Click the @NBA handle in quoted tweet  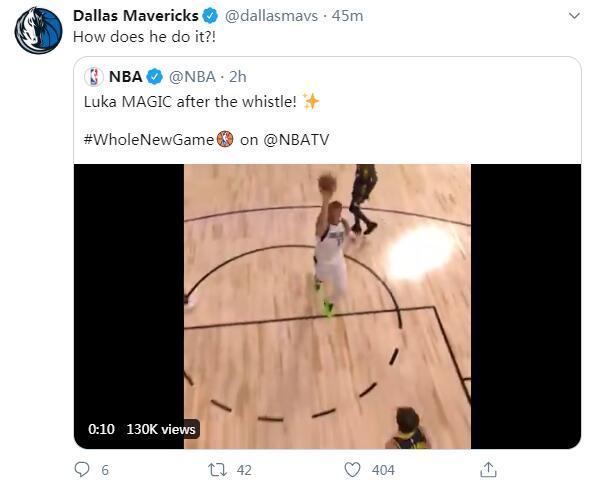[192, 77]
